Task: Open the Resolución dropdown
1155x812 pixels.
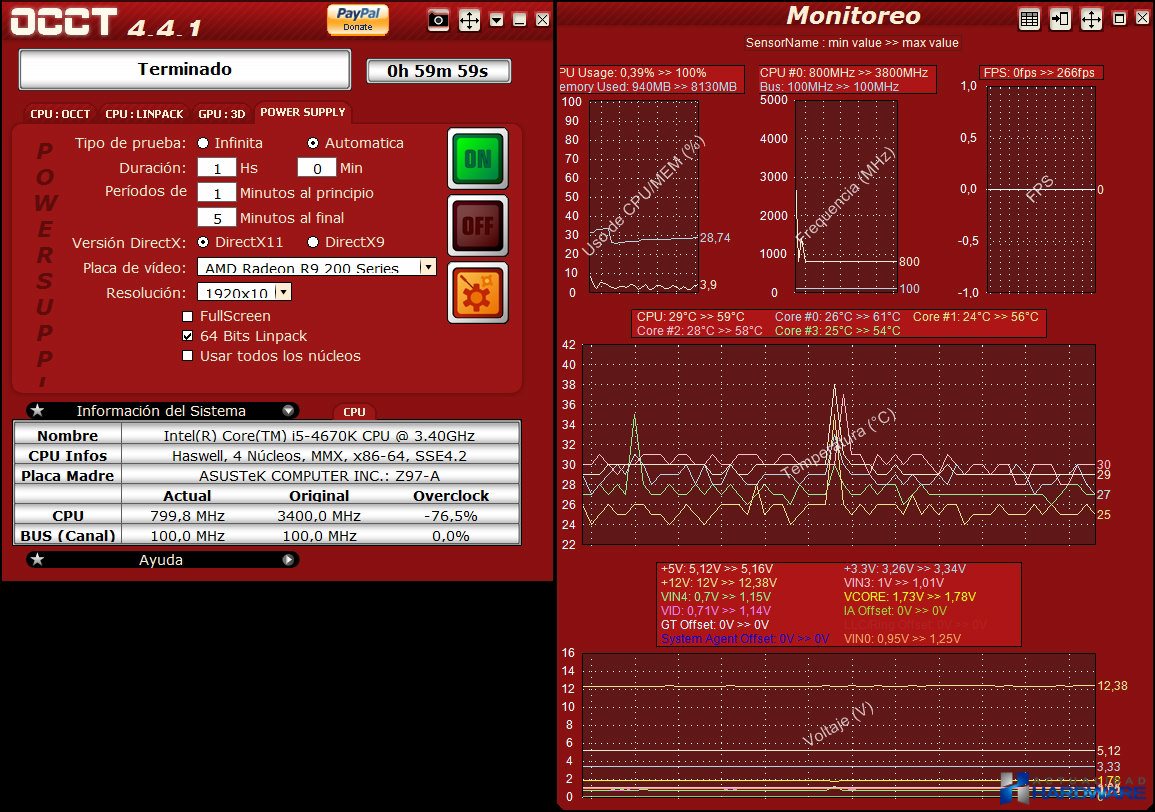Action: tap(284, 292)
